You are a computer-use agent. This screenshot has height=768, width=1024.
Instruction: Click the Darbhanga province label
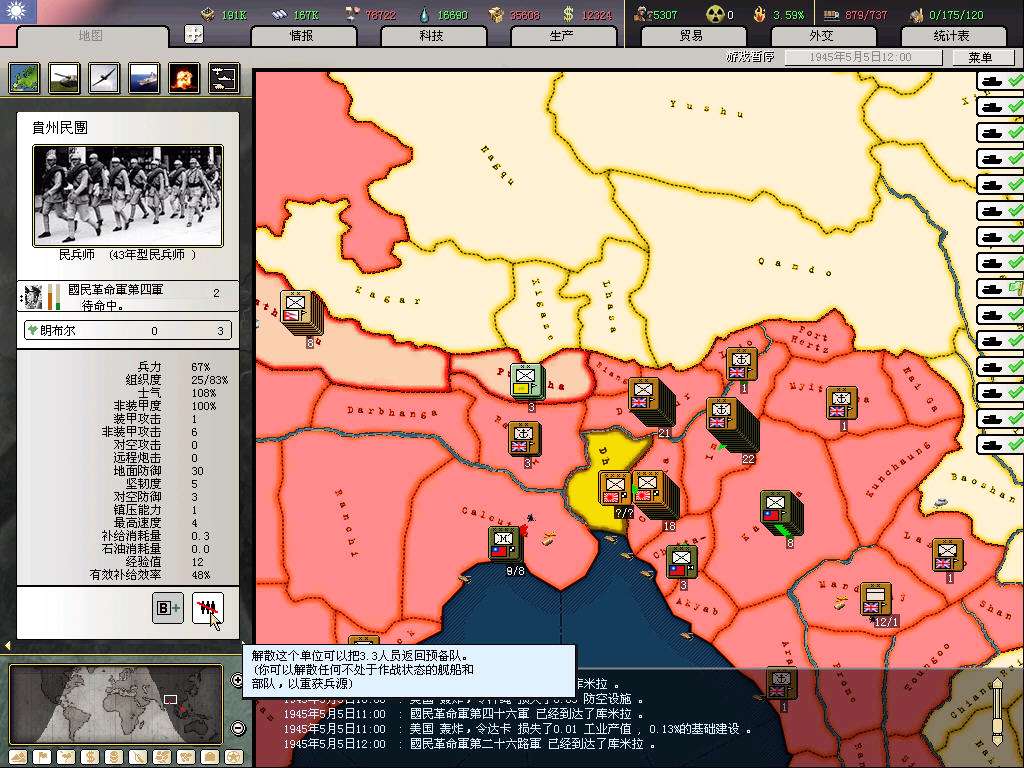(391, 411)
